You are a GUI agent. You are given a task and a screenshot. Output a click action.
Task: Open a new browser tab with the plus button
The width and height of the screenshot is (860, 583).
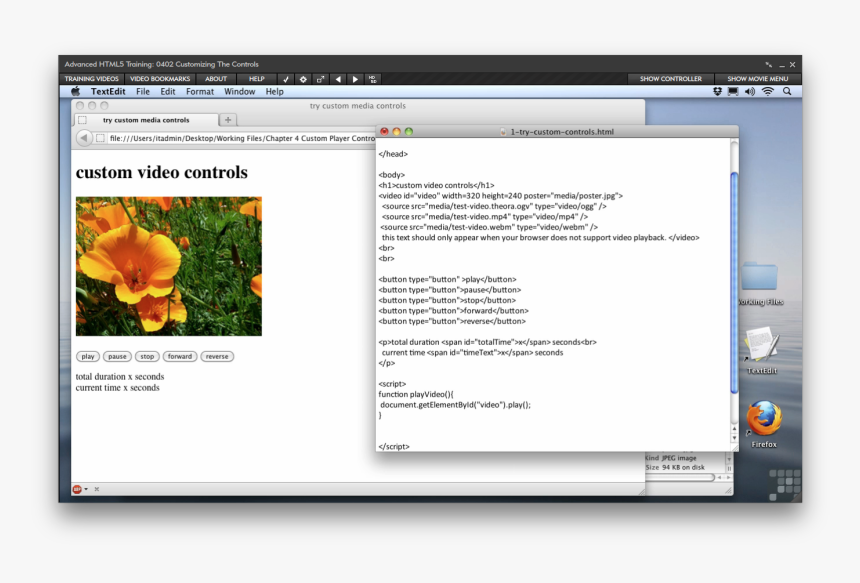pos(228,120)
